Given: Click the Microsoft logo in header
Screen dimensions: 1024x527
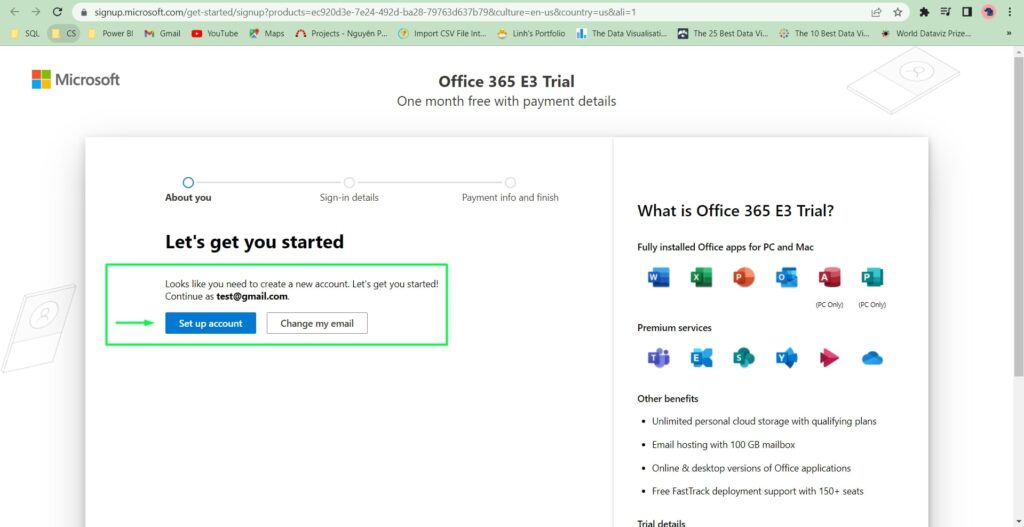Looking at the screenshot, I should click(x=76, y=80).
